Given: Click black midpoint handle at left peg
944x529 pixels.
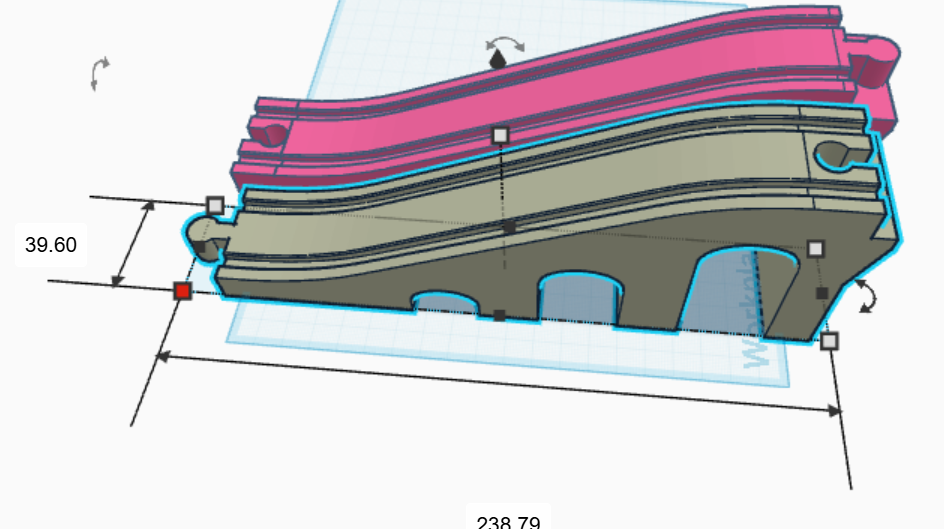Looking at the screenshot, I should point(200,247).
